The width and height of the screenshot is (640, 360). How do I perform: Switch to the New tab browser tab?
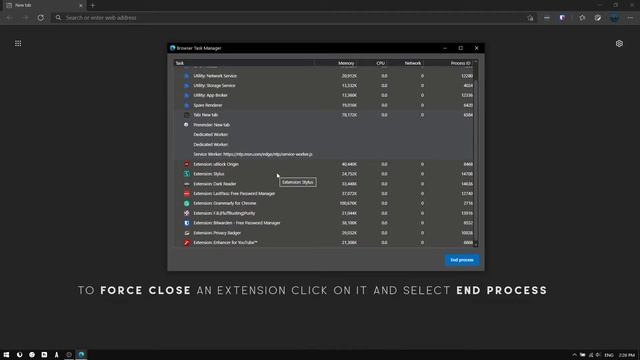43,5
